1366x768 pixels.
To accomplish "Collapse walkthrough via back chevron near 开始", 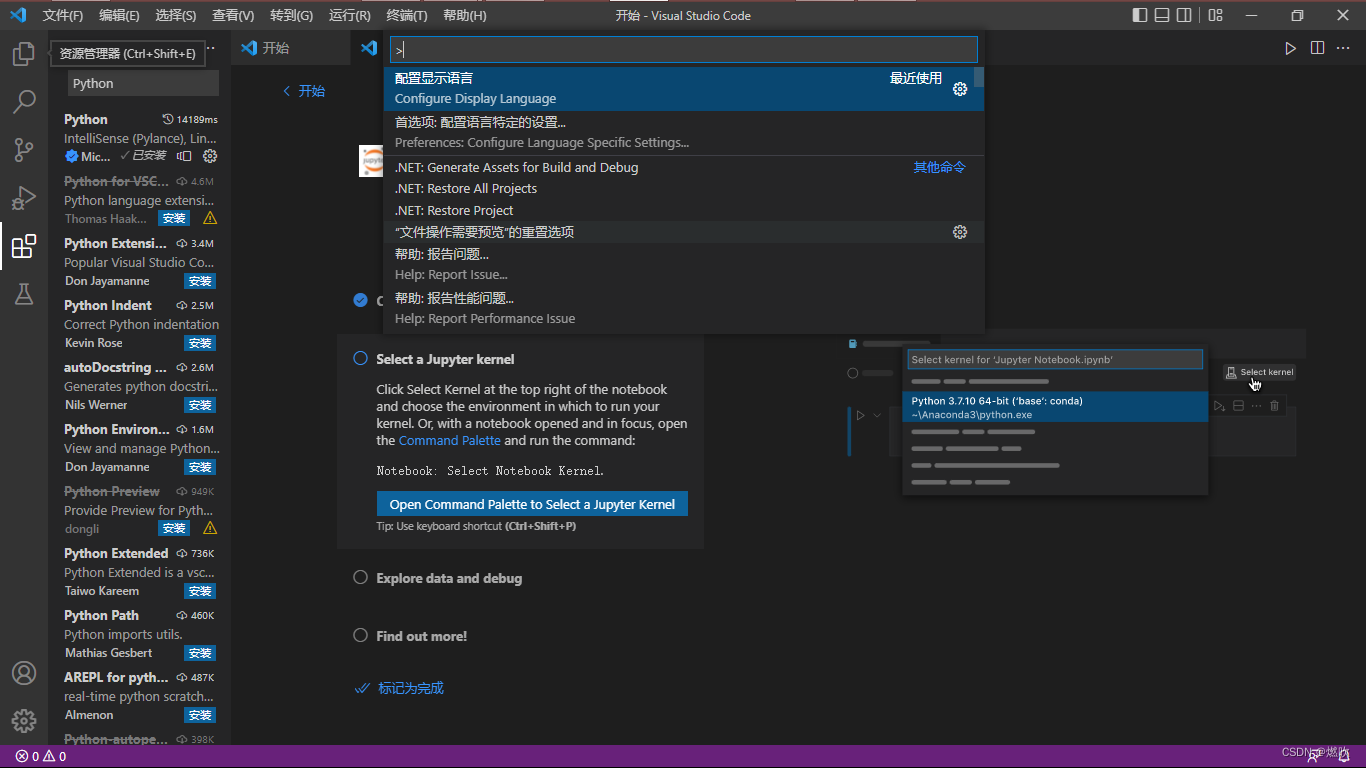I will click(287, 90).
